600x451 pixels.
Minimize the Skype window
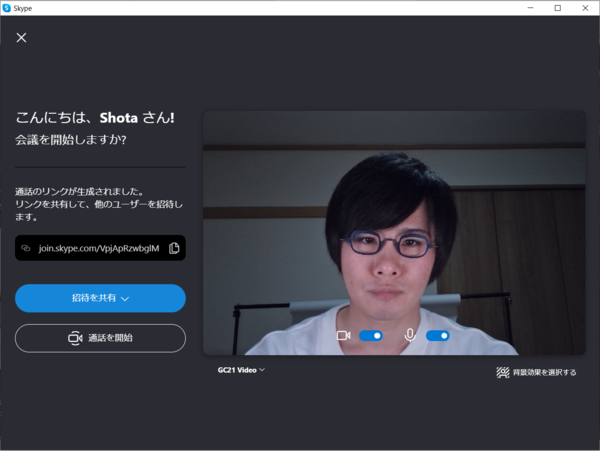point(530,8)
